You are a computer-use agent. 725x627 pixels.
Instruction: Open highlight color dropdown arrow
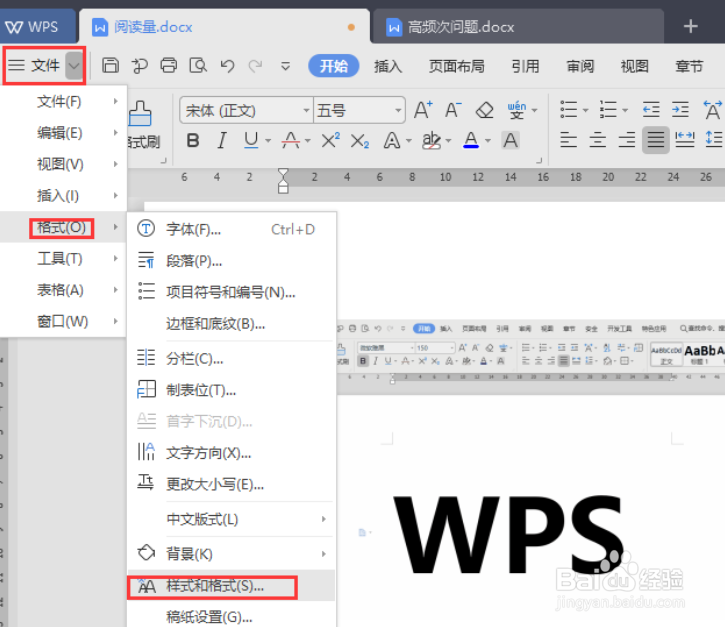tap(449, 140)
